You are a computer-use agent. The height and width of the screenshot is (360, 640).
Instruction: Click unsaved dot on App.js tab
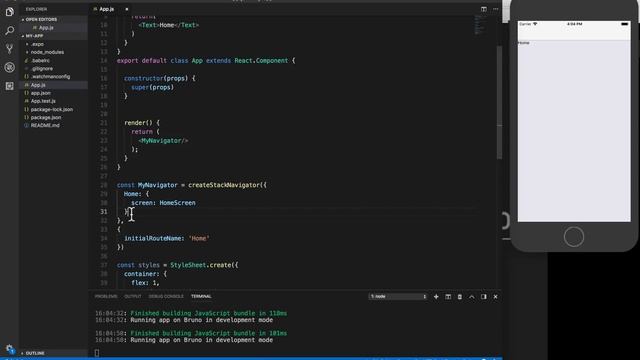pyautogui.click(x=127, y=9)
